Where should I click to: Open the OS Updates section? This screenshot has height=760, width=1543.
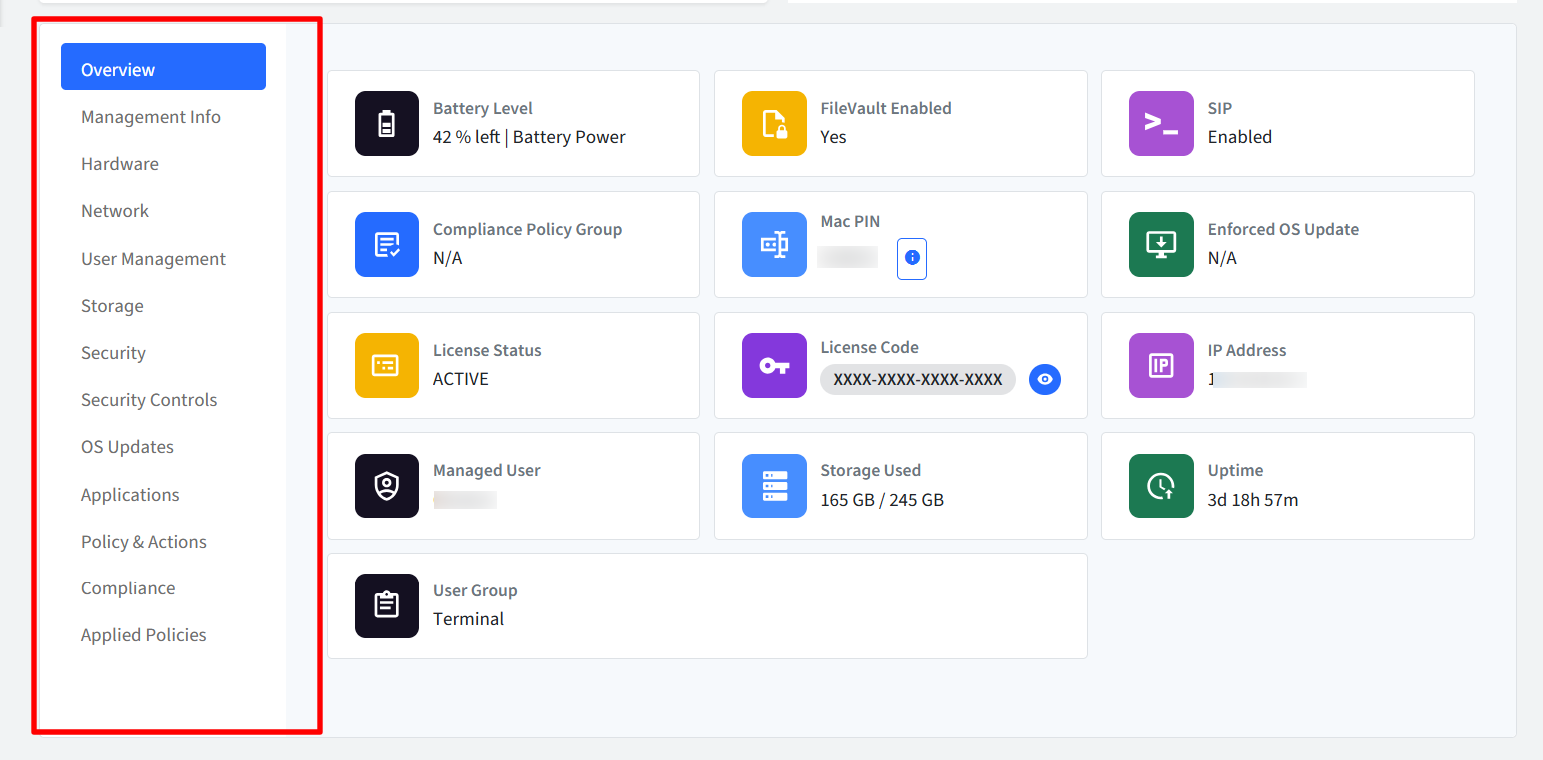pos(127,447)
